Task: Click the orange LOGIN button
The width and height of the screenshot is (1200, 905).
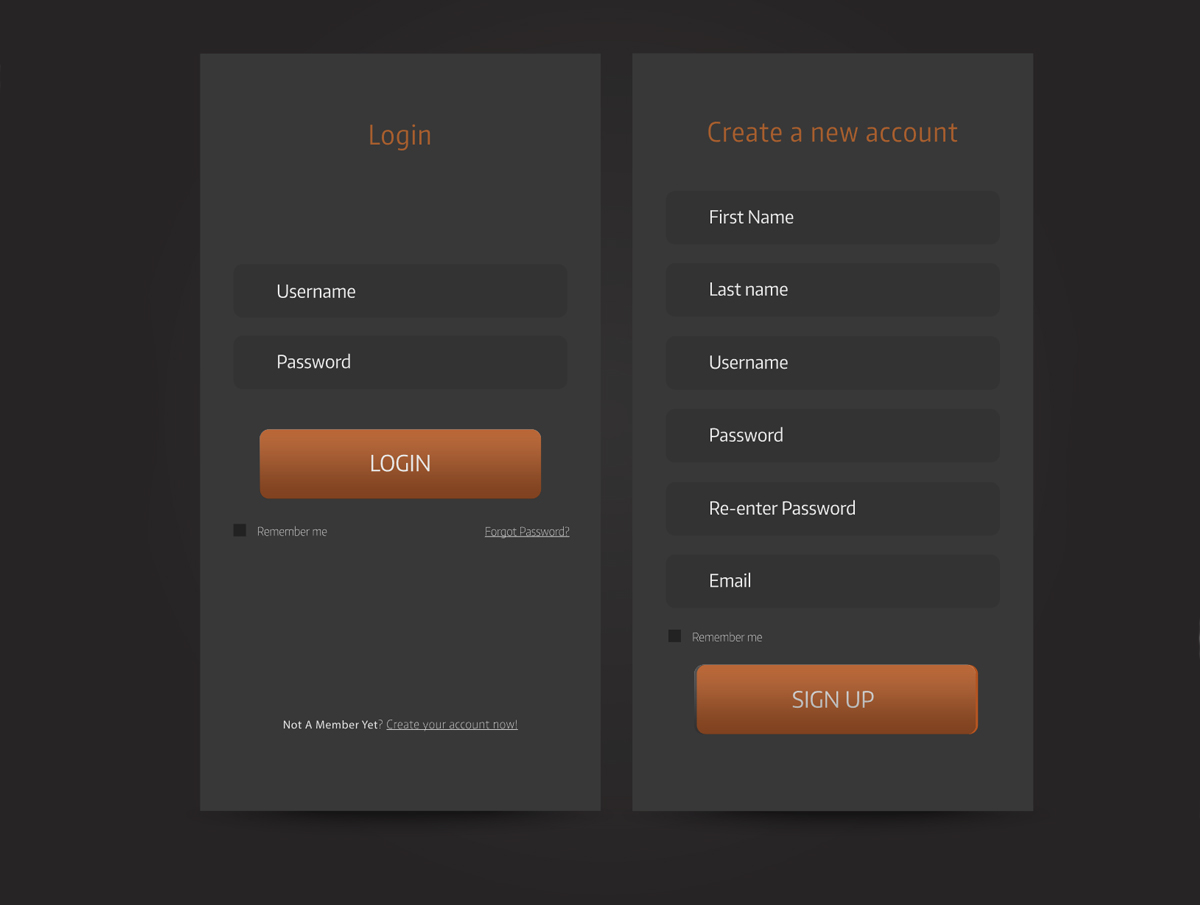Action: (x=400, y=464)
